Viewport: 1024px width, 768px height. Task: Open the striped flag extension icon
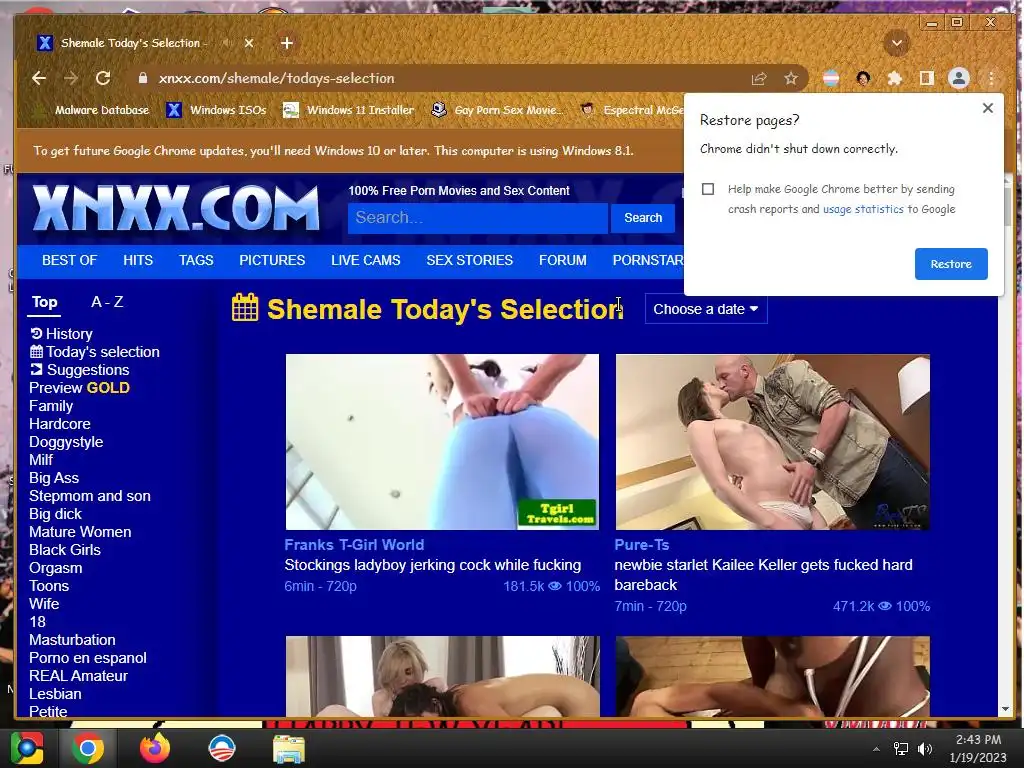click(x=831, y=79)
